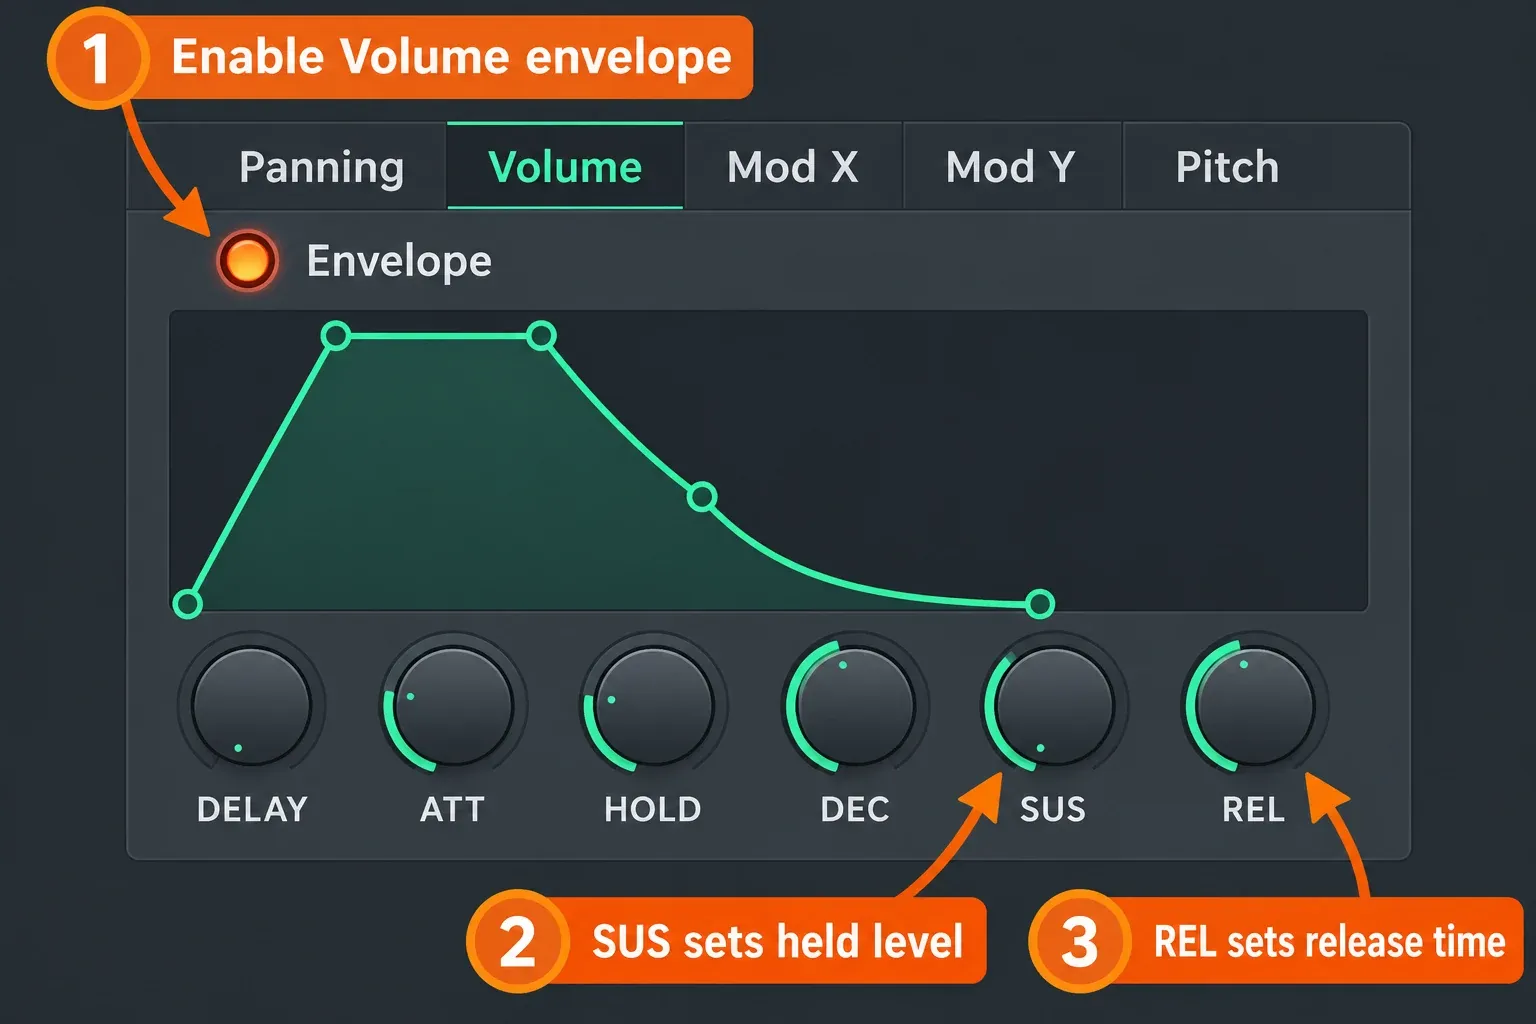Select the final envelope point at the curve end
1536x1024 pixels.
coord(1040,603)
